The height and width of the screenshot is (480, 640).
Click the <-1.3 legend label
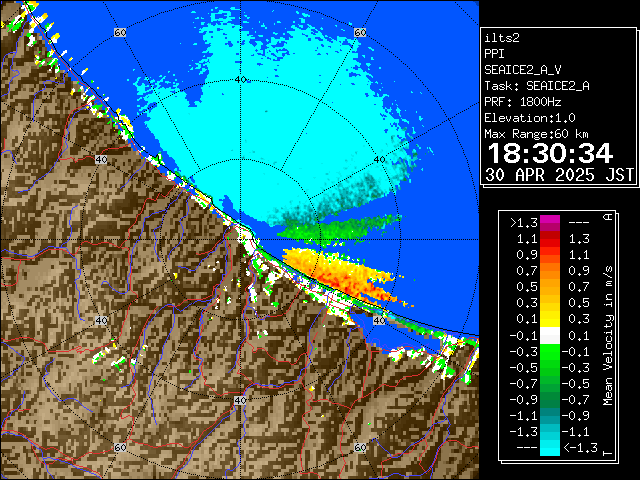click(x=580, y=448)
